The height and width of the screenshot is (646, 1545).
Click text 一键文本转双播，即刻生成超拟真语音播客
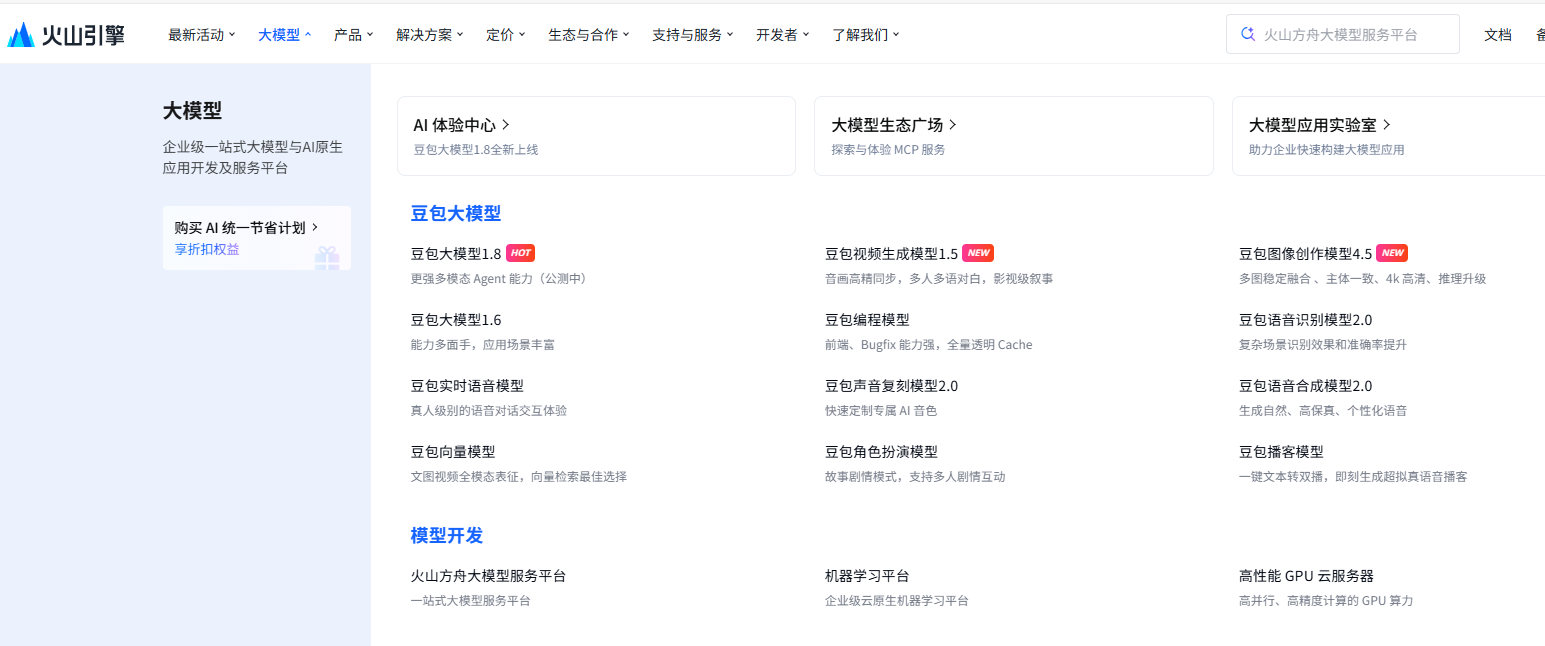coord(1353,477)
